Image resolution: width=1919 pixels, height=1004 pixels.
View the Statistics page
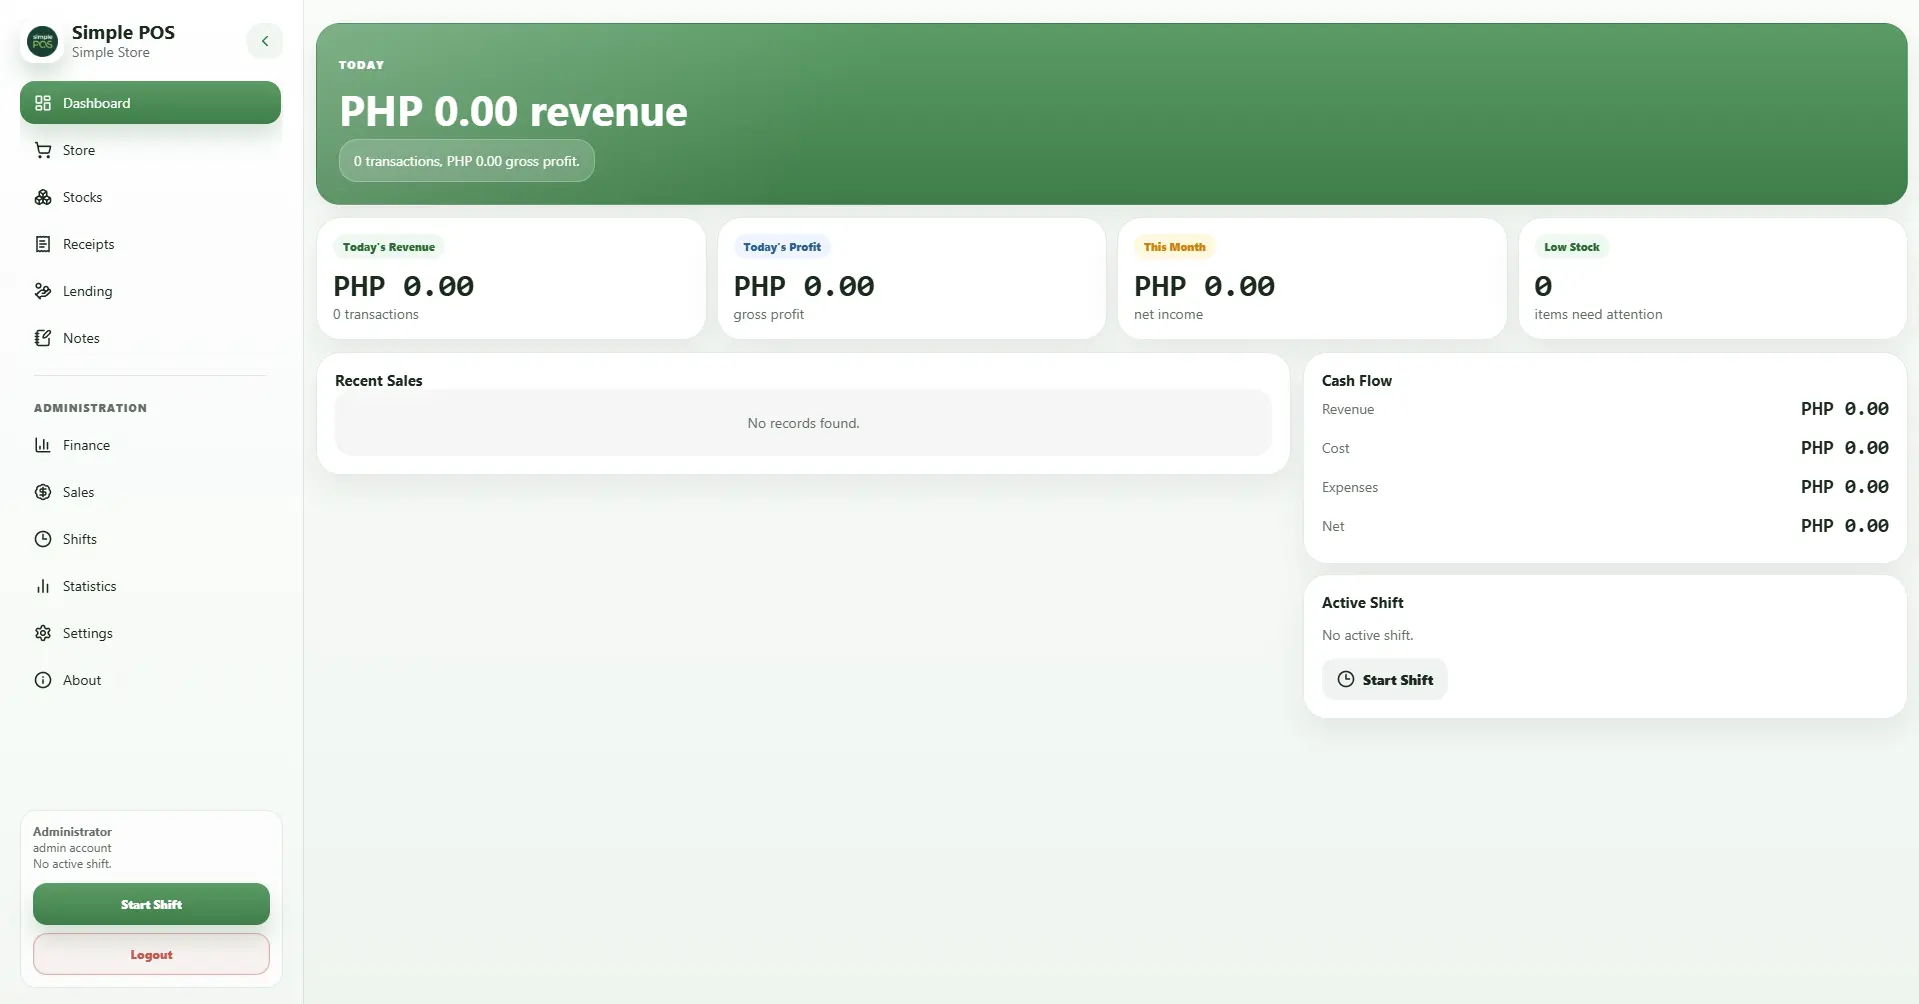150,586
